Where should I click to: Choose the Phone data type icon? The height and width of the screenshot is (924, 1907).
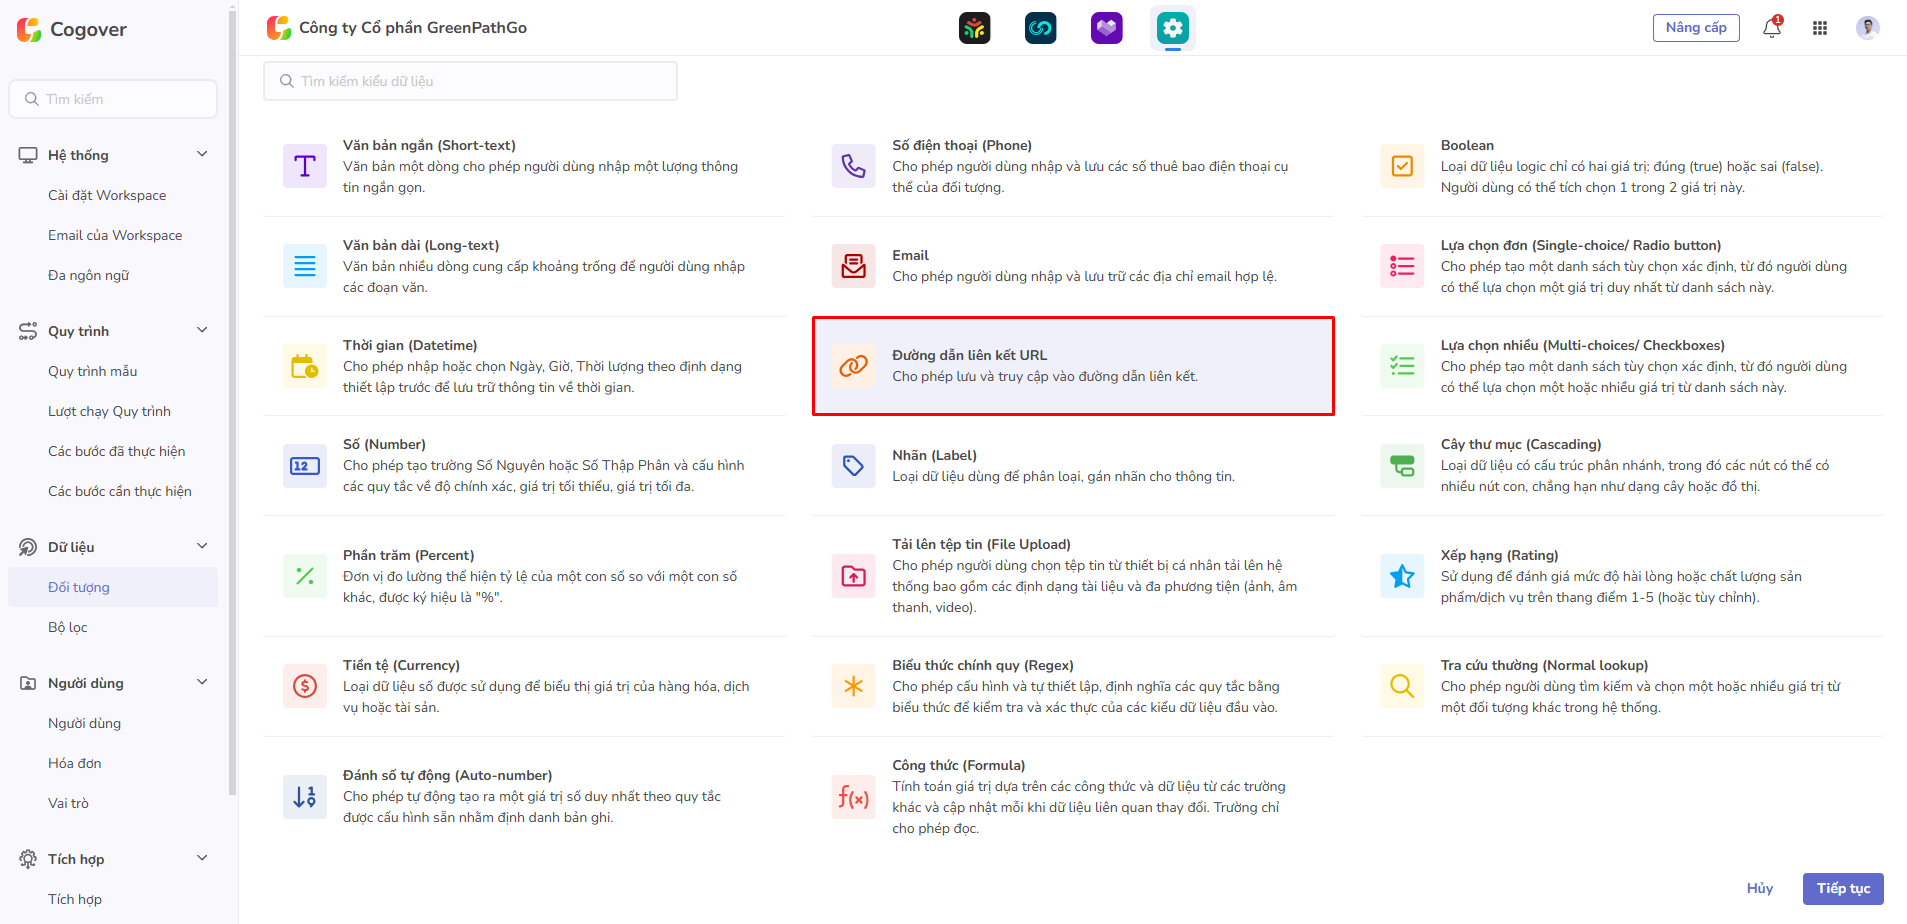coord(853,166)
